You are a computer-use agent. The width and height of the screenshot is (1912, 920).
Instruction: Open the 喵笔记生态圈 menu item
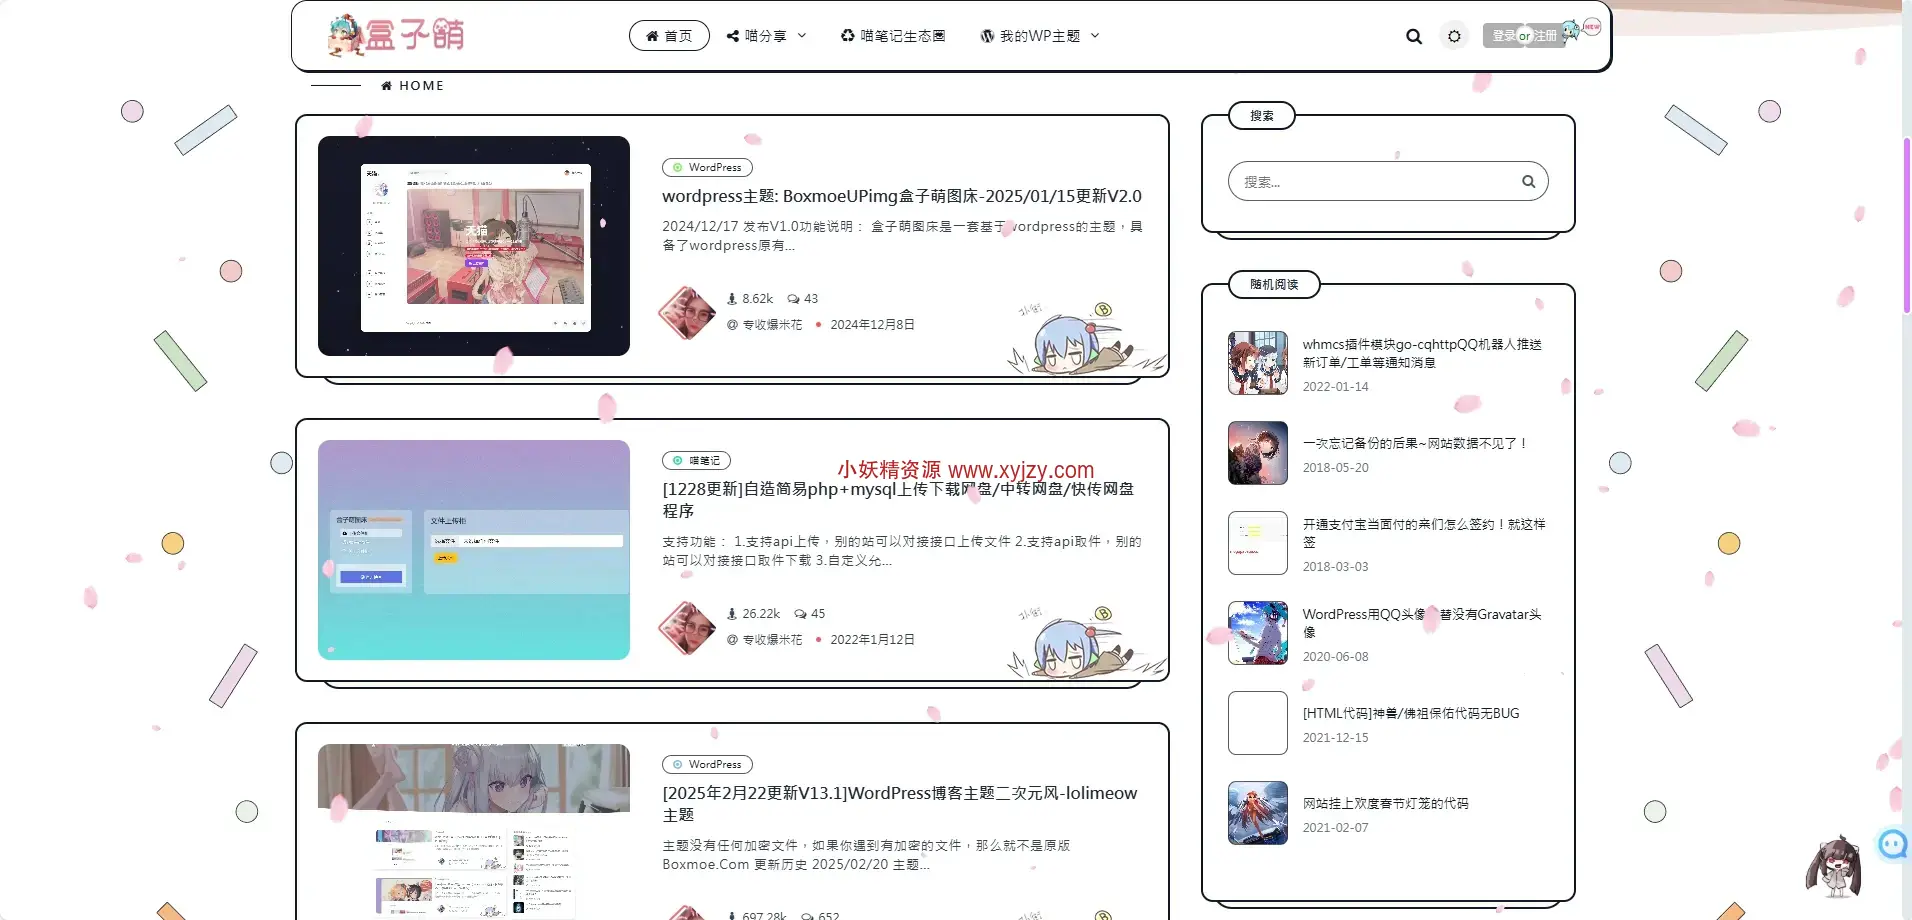click(x=893, y=36)
